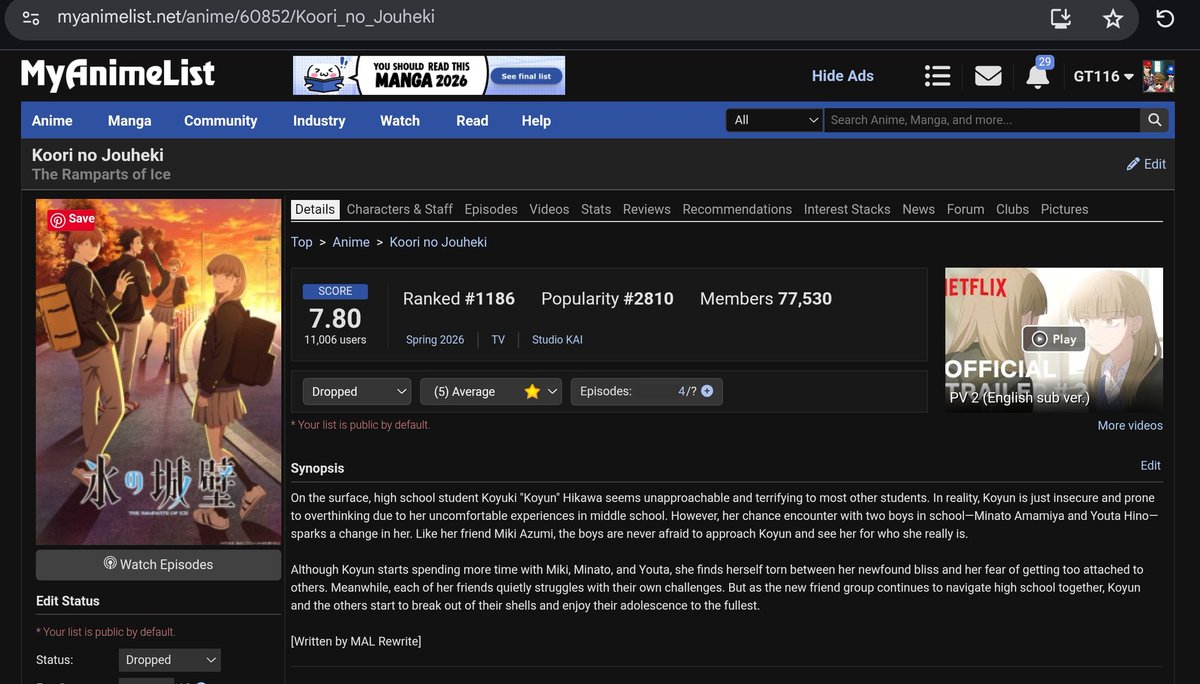Image resolution: width=1200 pixels, height=684 pixels.
Task: Switch to the Clubs tab
Action: click(x=1012, y=209)
